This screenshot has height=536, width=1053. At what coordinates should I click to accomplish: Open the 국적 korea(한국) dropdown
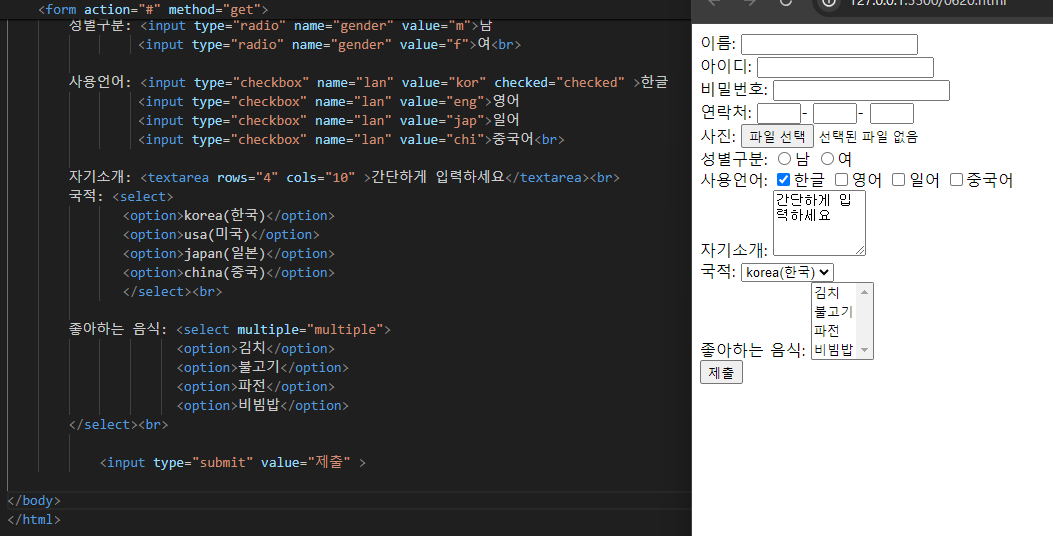[787, 272]
